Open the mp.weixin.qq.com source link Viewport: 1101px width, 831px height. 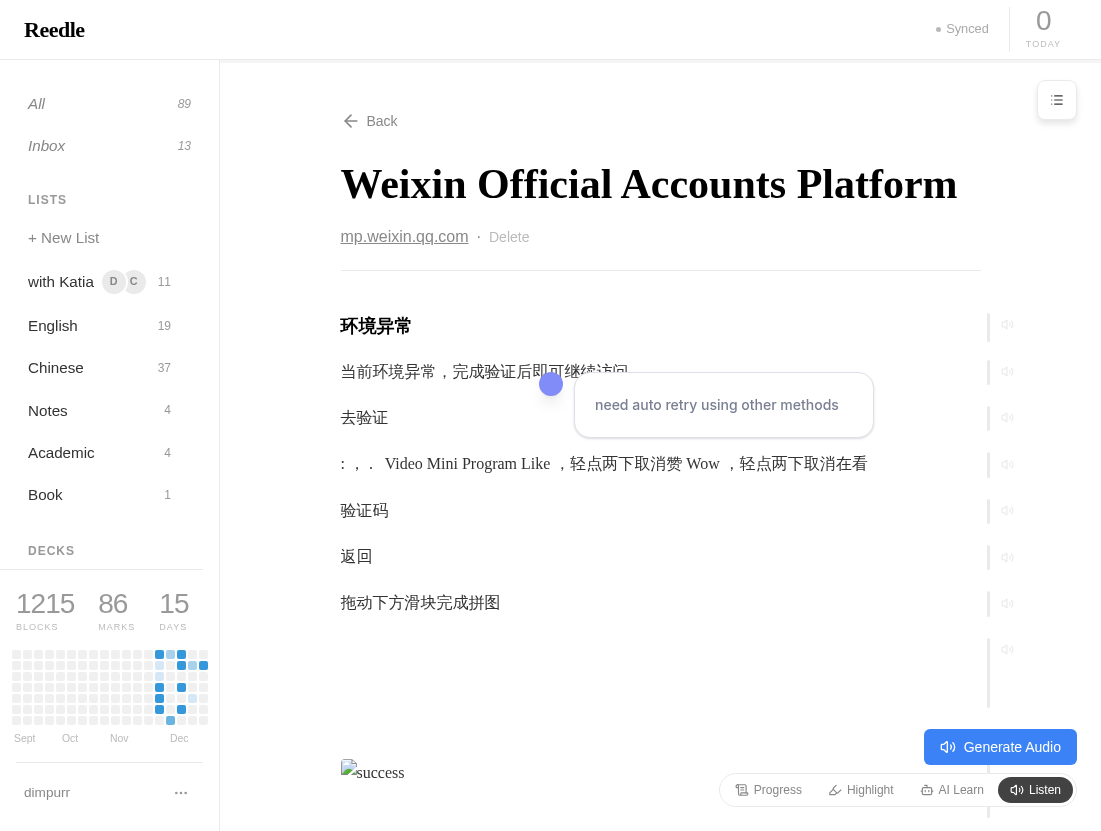pyautogui.click(x=404, y=237)
